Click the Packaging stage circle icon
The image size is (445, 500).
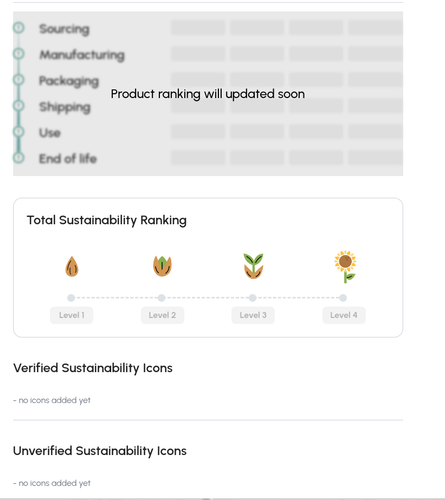point(19,79)
